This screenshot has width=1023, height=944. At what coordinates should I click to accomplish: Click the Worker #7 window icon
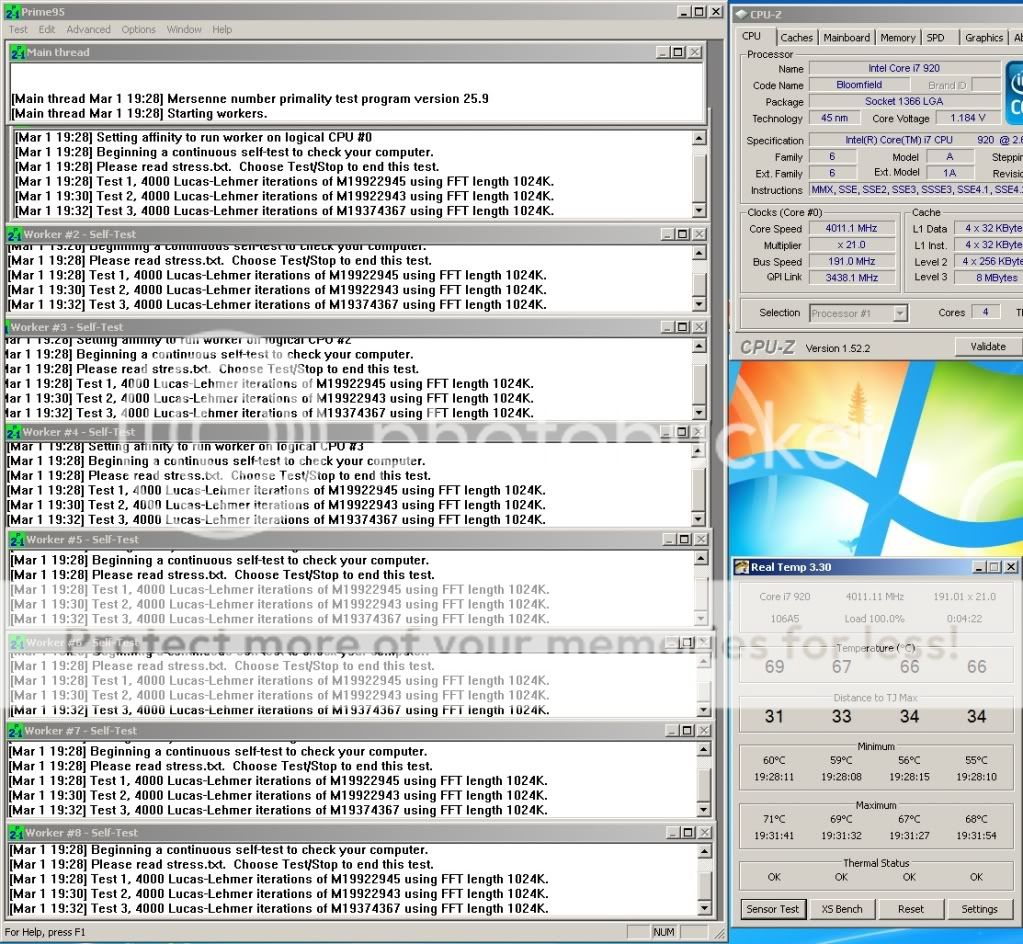[16, 731]
